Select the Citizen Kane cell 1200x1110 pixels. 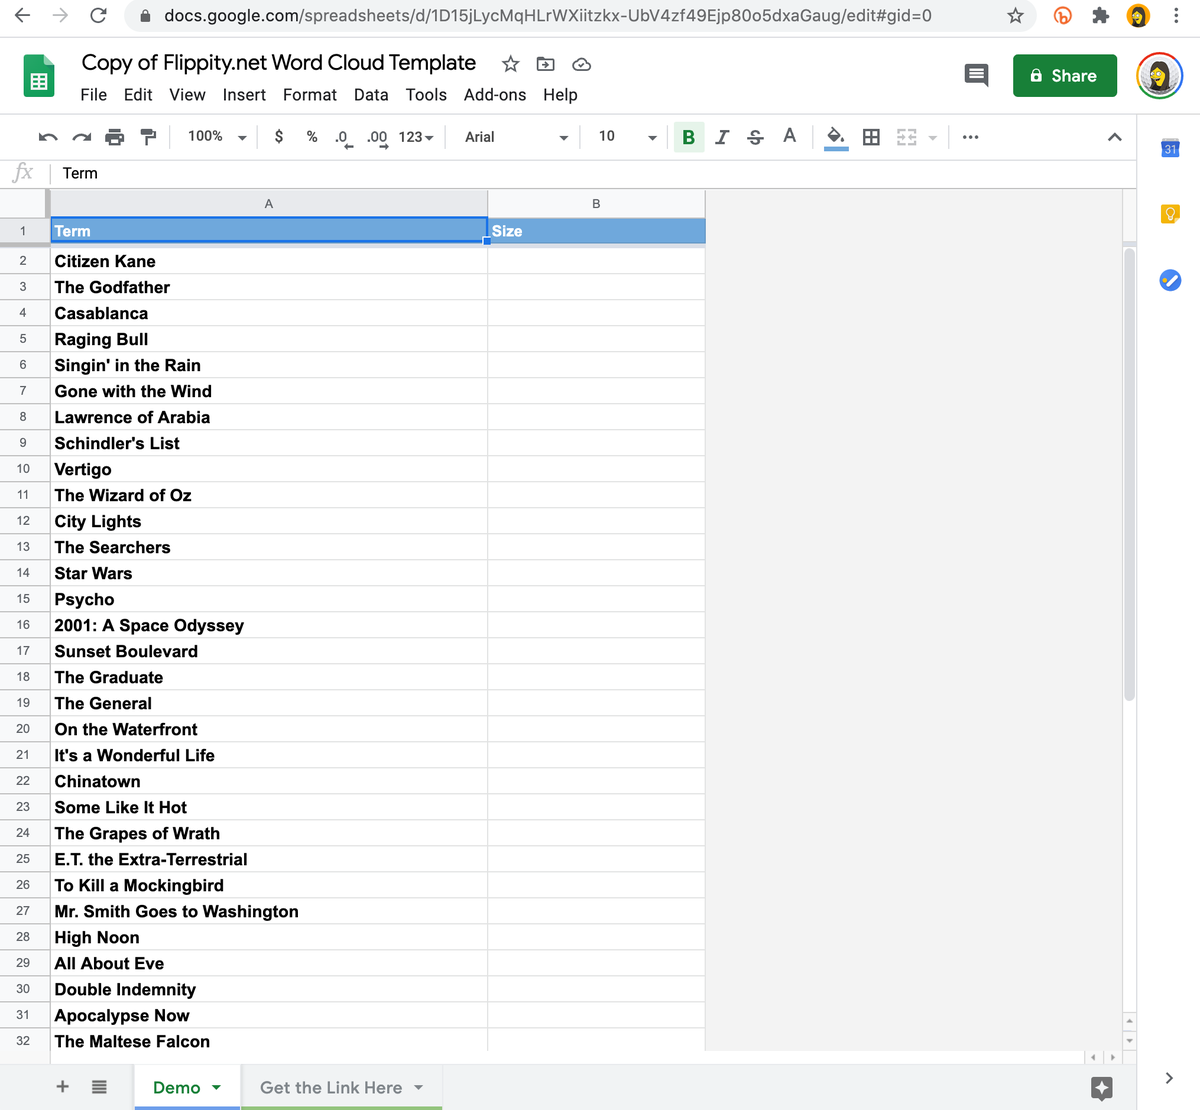point(268,261)
